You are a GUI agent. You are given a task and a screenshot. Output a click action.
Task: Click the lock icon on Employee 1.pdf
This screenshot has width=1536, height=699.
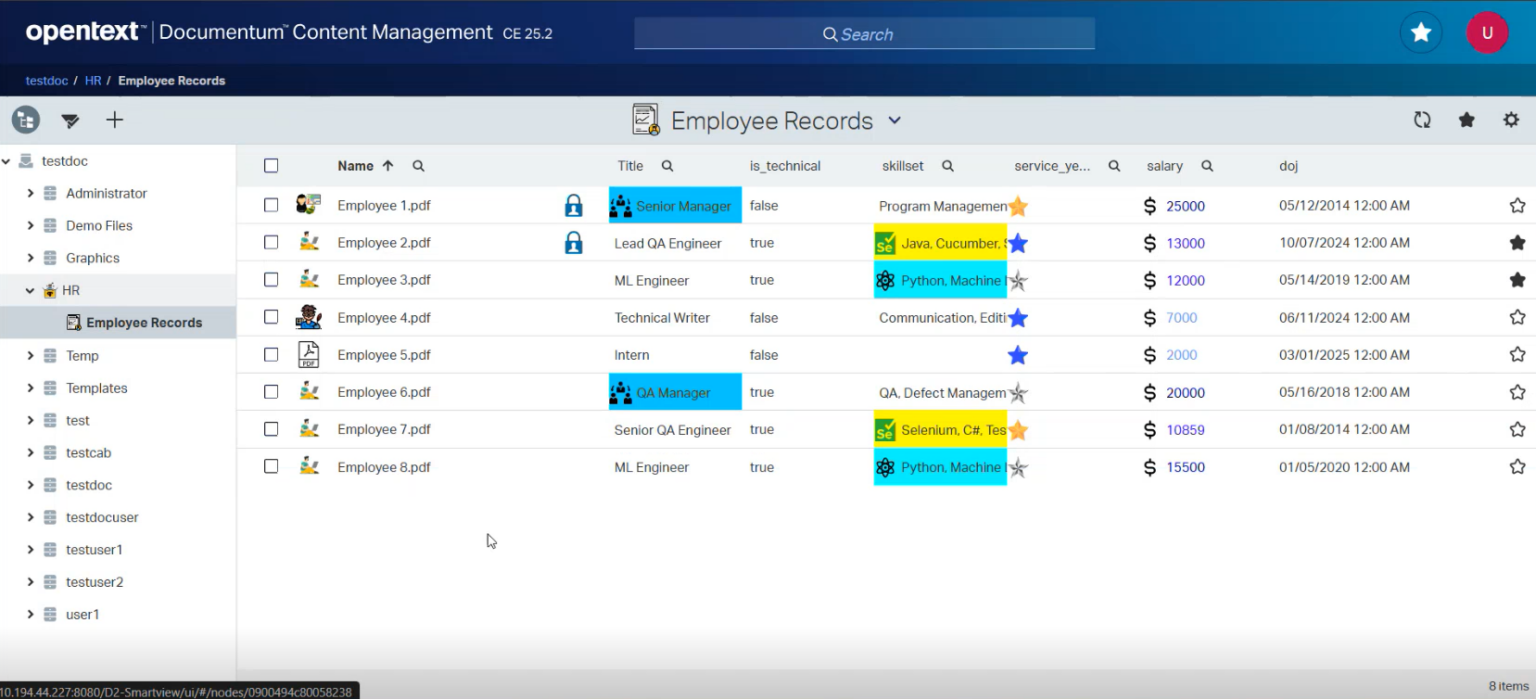(x=573, y=205)
